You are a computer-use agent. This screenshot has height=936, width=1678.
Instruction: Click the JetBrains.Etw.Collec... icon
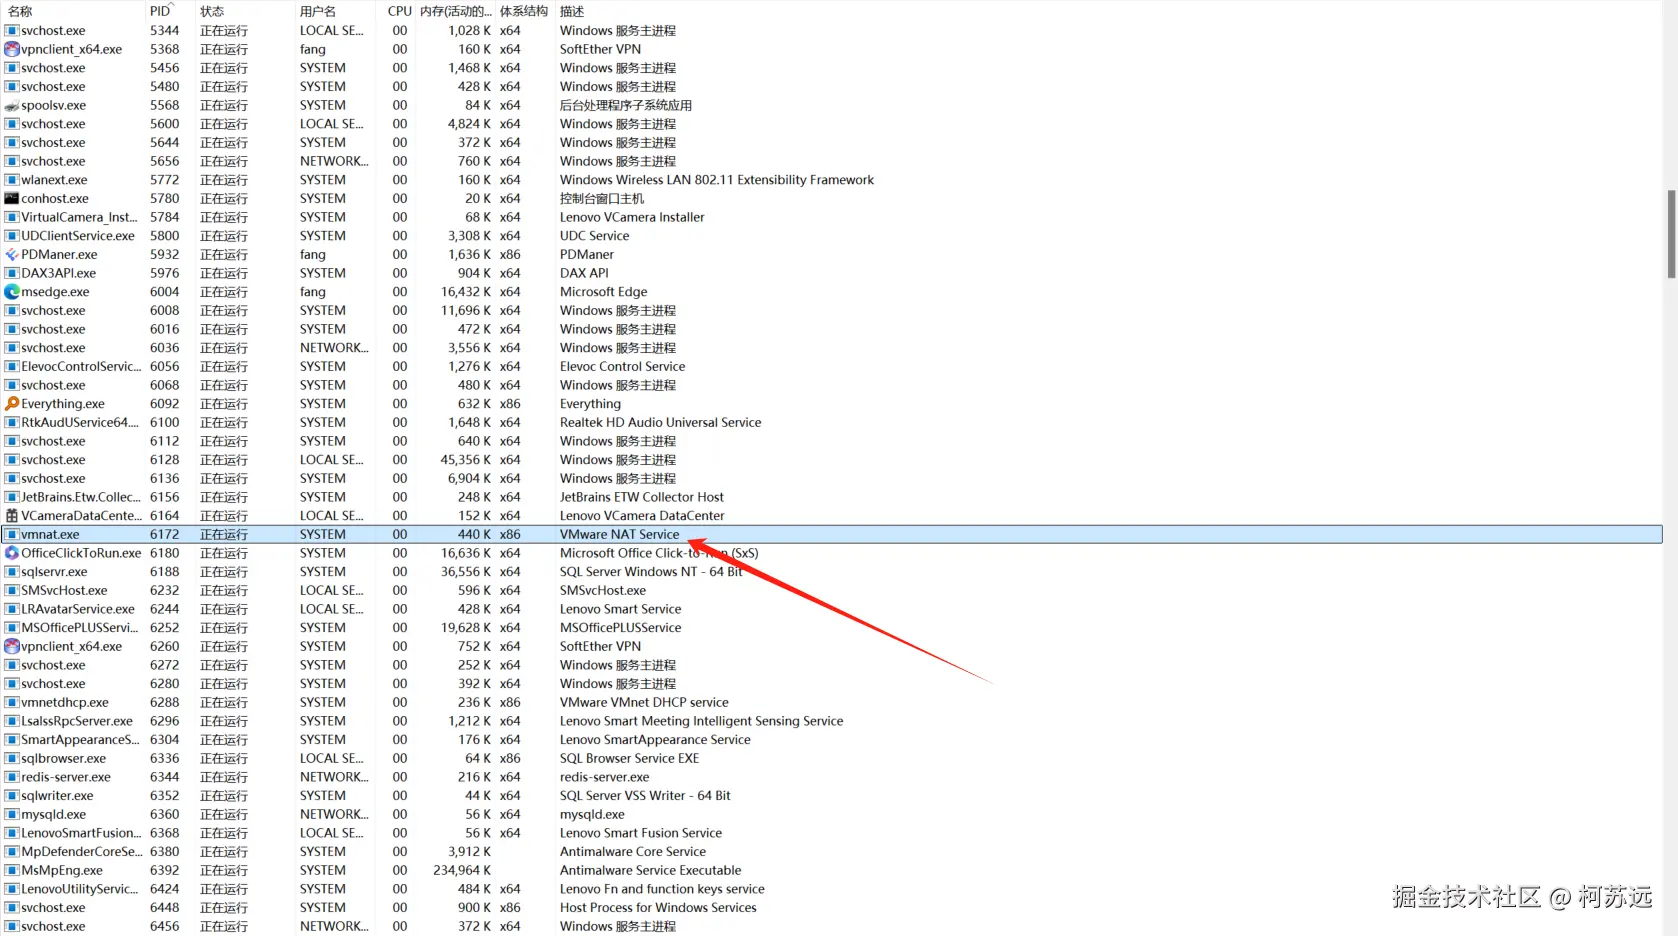click(x=12, y=497)
